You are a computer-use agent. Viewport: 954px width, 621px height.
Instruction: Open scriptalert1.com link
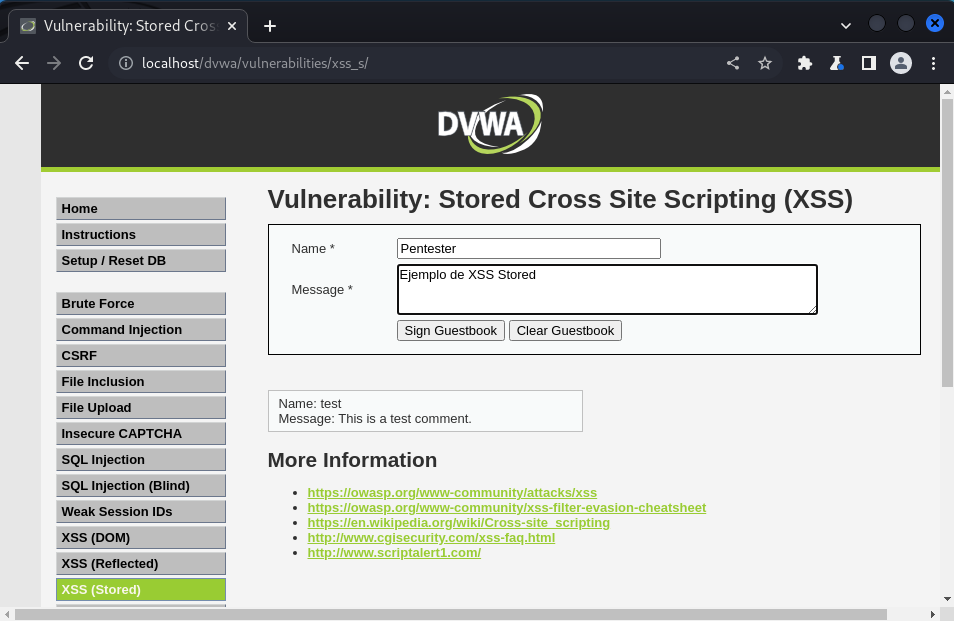pos(394,553)
